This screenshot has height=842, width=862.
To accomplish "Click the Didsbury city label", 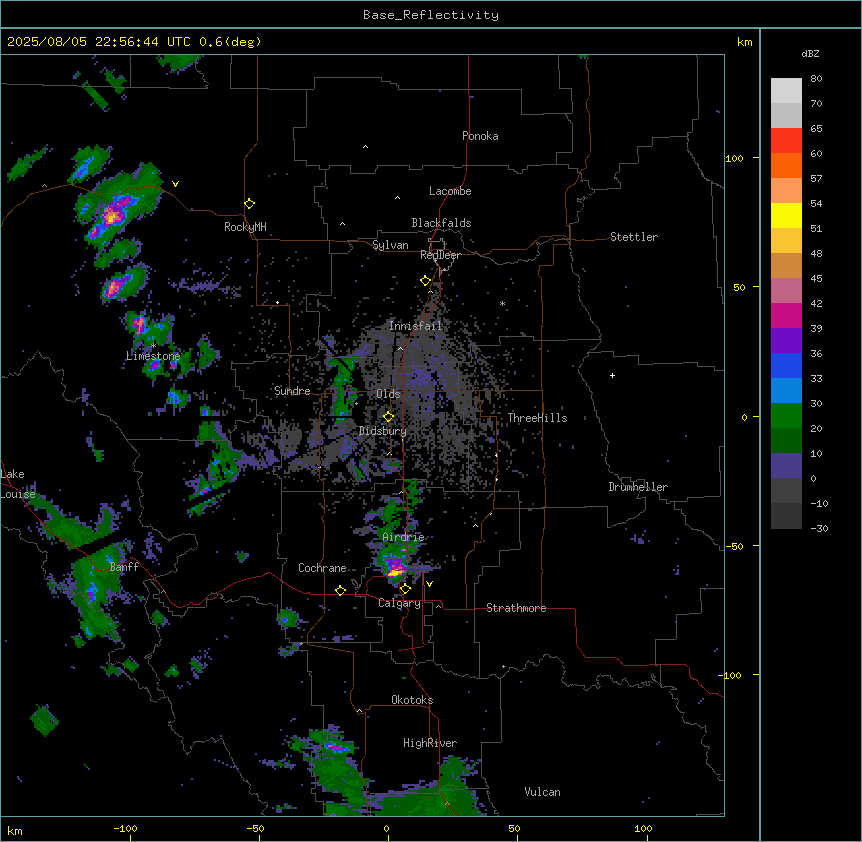I will [x=383, y=431].
